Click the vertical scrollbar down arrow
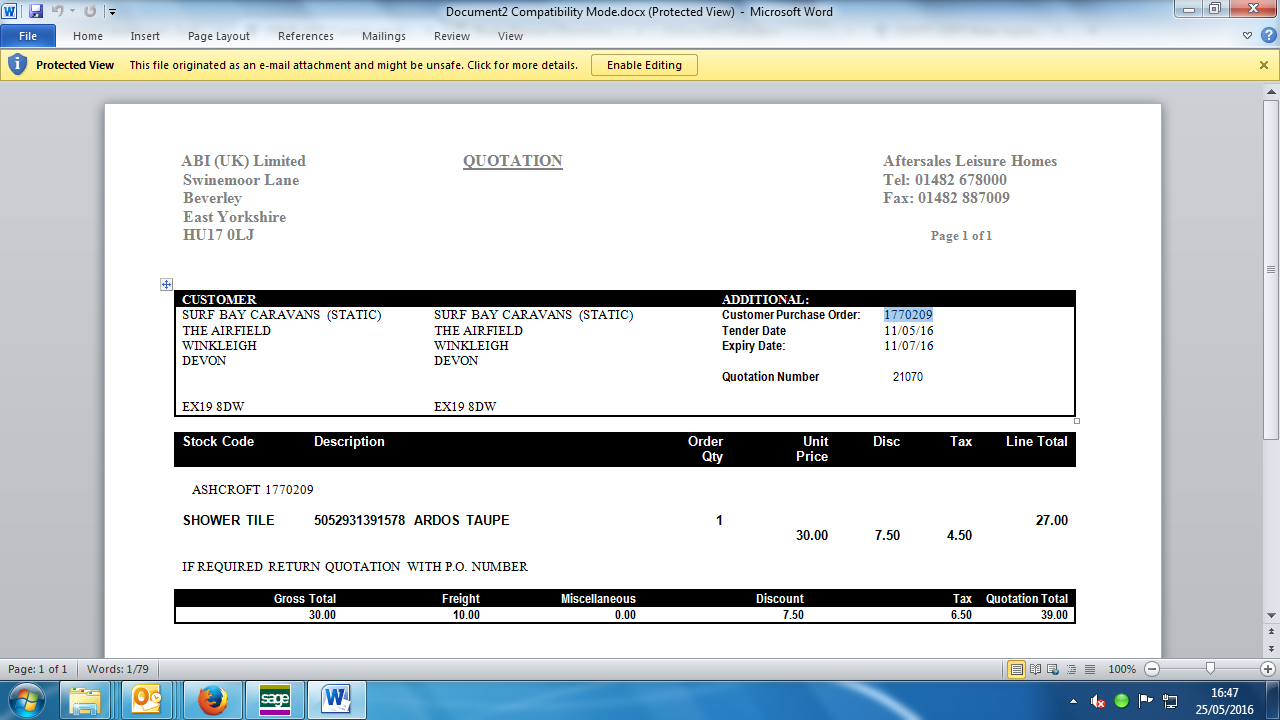The width and height of the screenshot is (1280, 720). (x=1271, y=615)
